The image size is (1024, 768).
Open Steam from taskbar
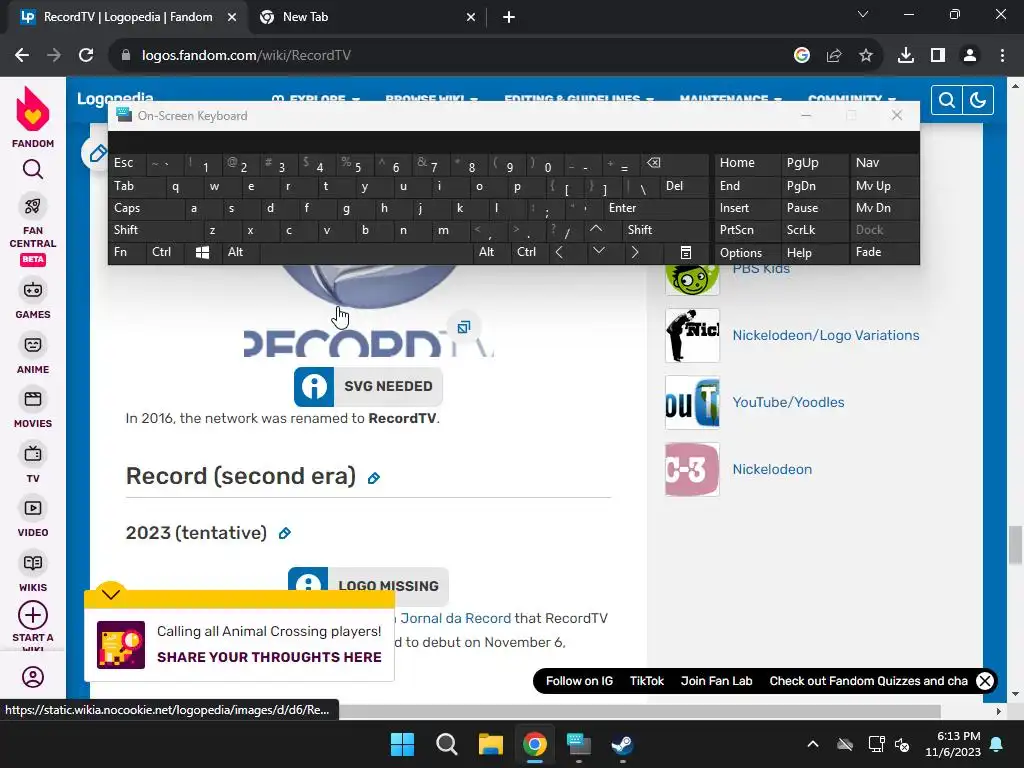tap(622, 744)
